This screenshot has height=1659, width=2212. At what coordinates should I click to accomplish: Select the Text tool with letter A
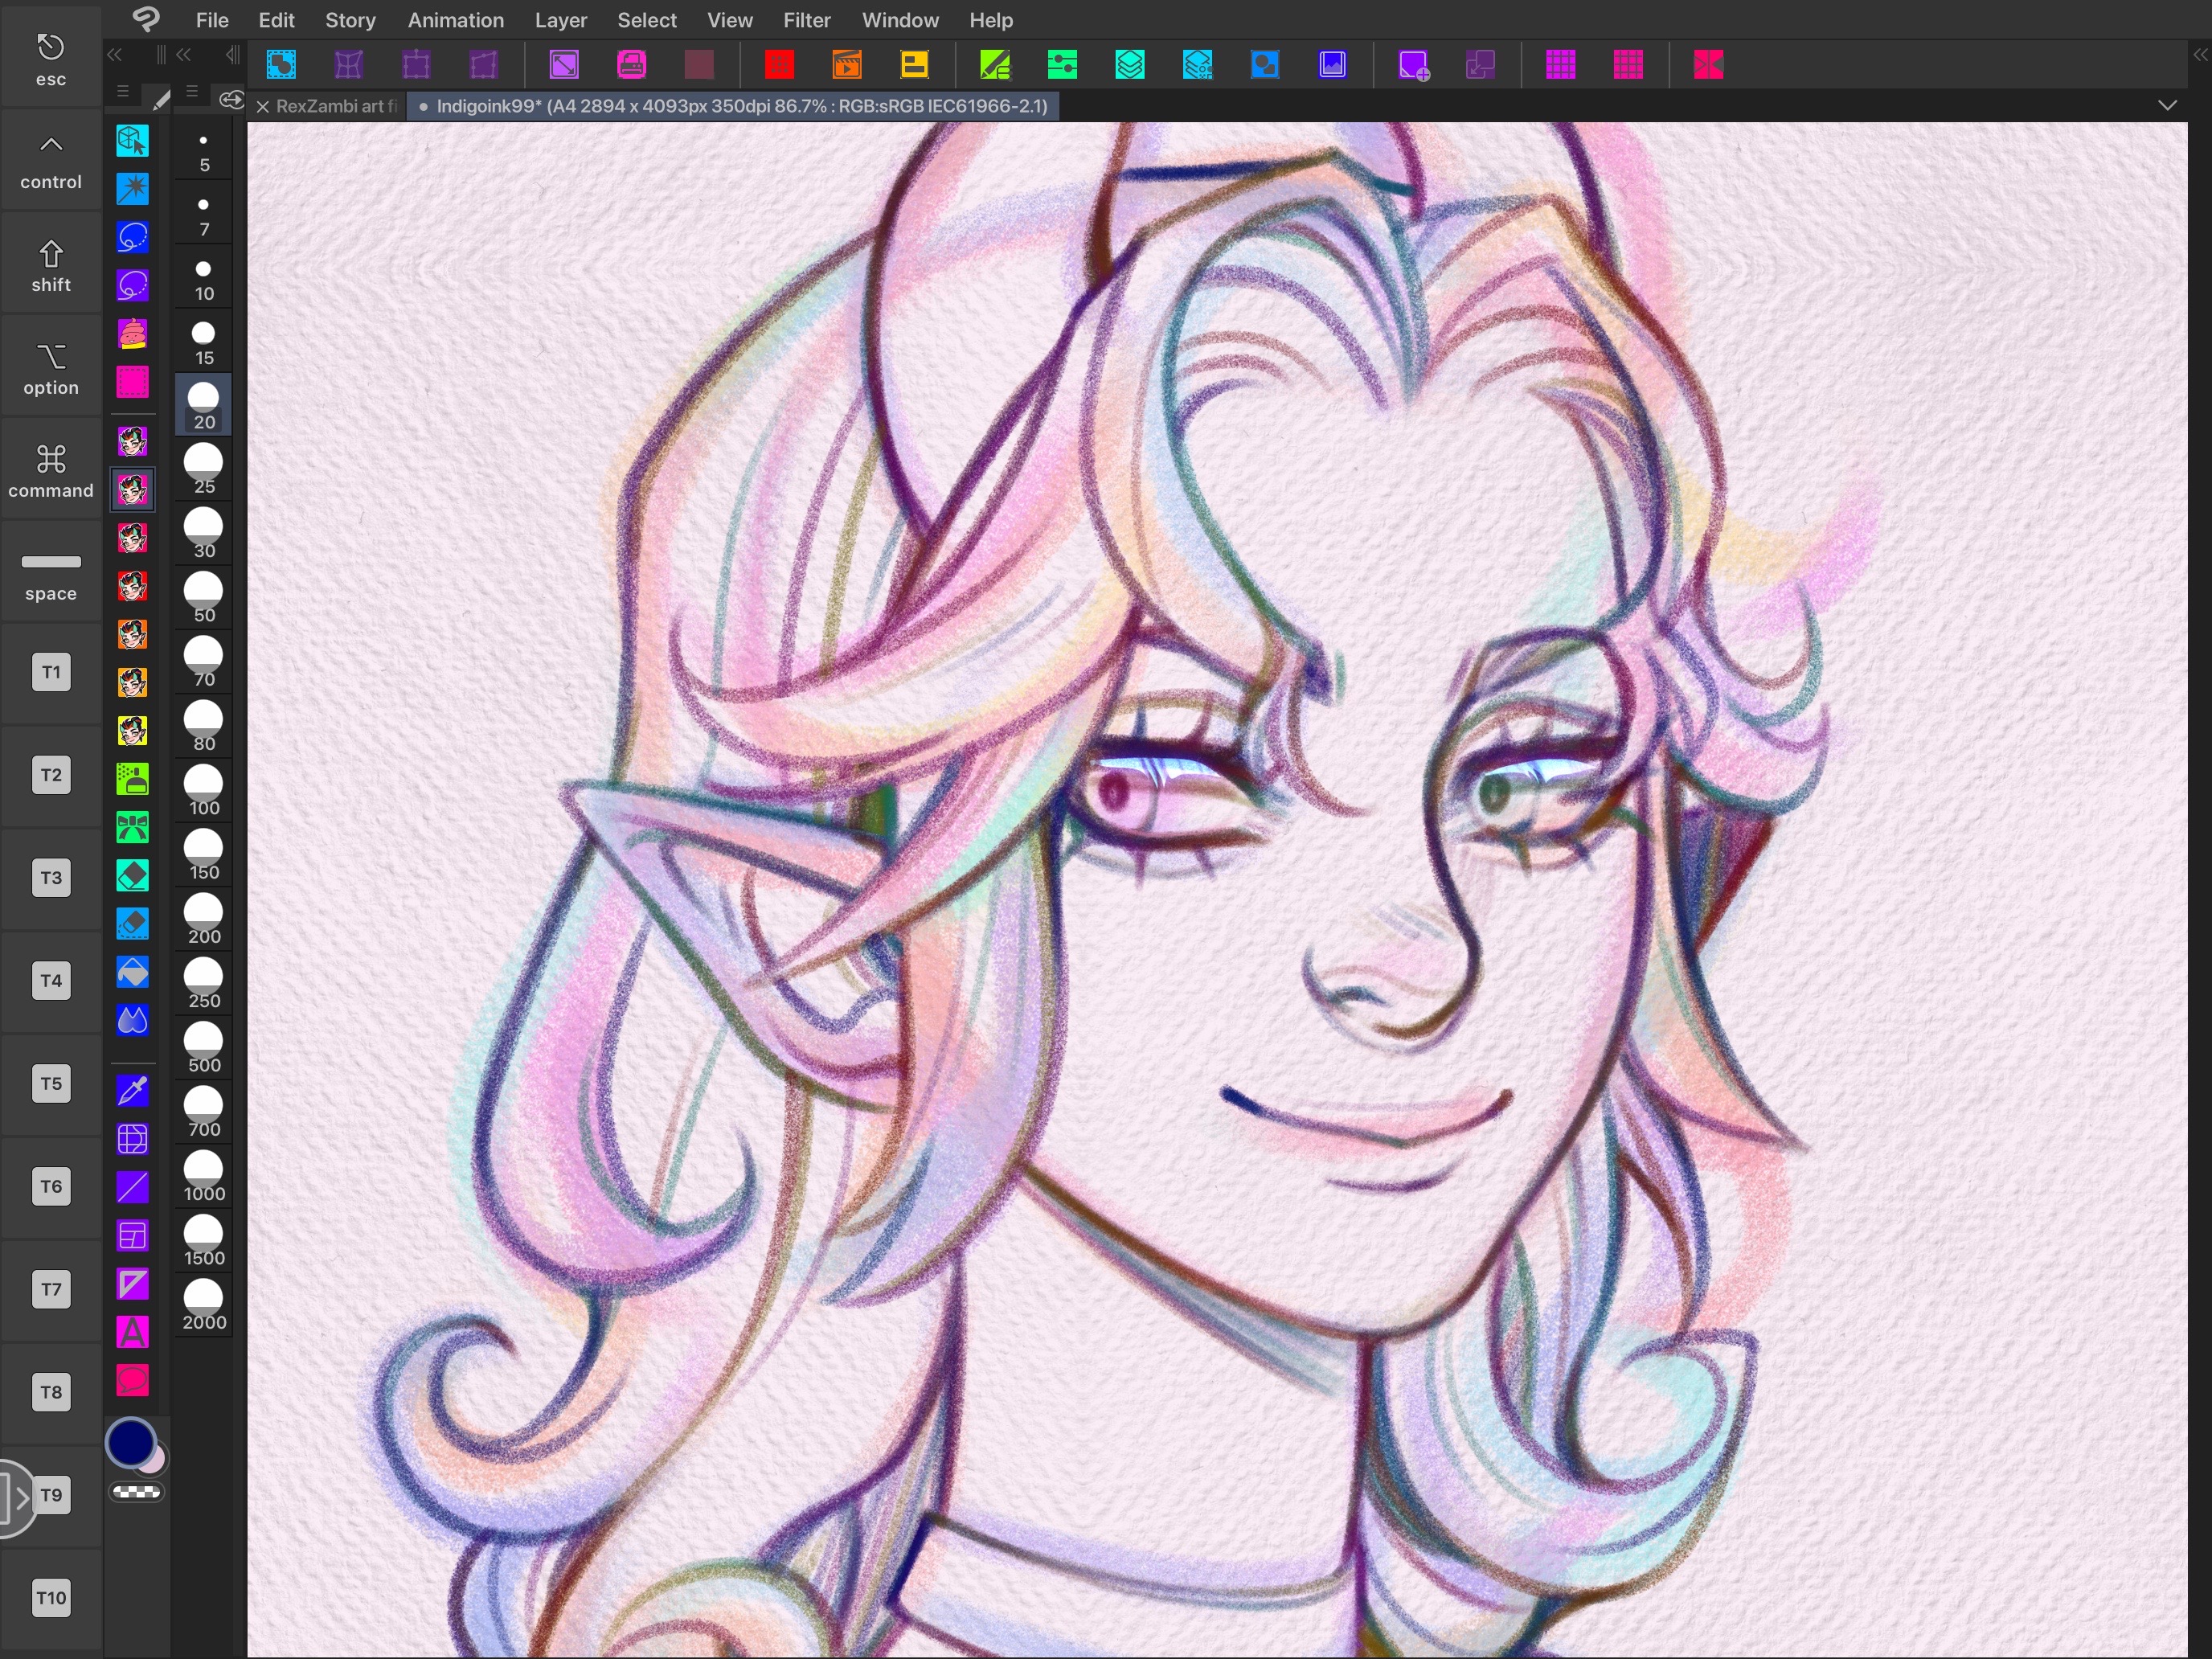pyautogui.click(x=132, y=1332)
